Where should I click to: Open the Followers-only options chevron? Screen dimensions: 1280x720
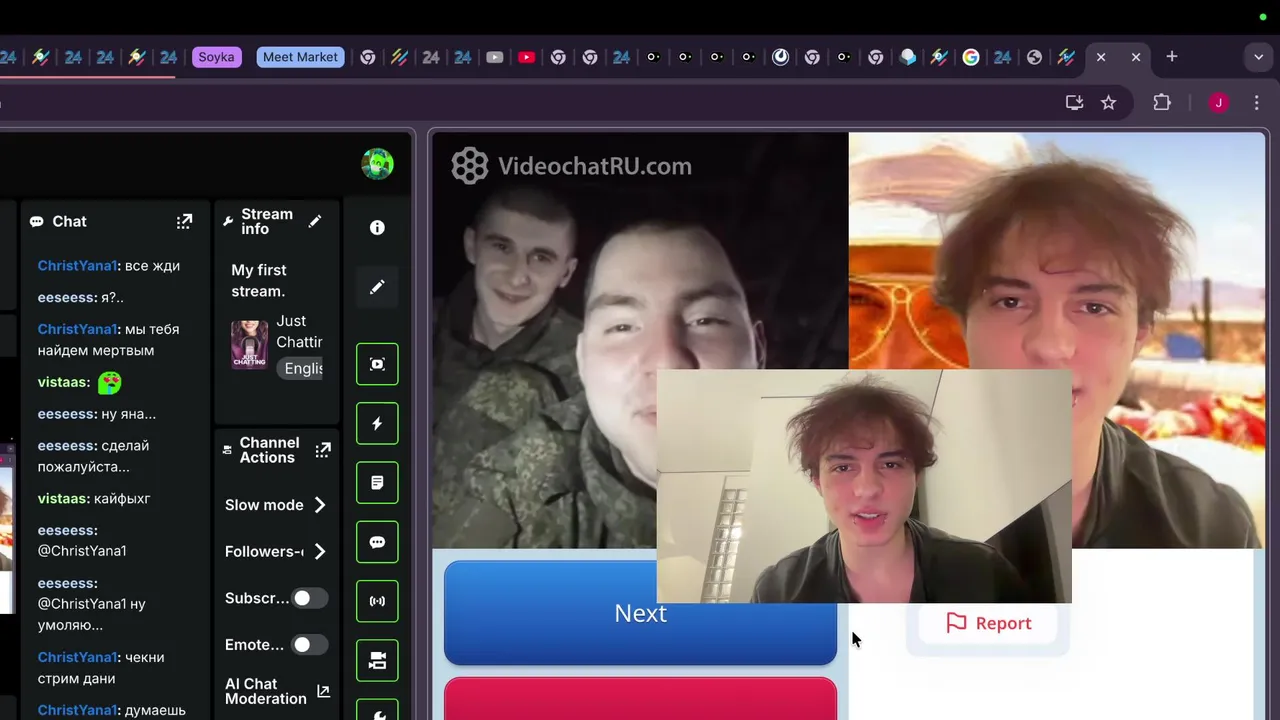pos(320,551)
